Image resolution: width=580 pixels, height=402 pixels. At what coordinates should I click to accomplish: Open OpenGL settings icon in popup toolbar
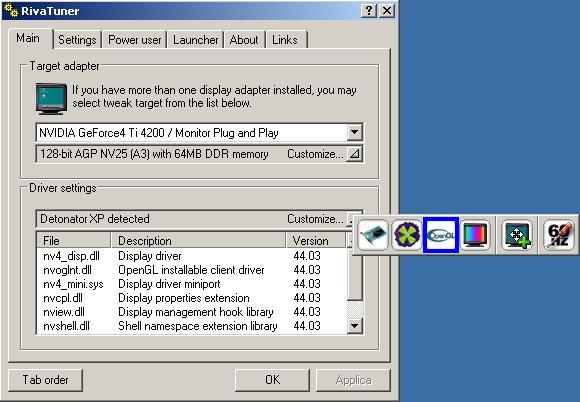(x=441, y=235)
